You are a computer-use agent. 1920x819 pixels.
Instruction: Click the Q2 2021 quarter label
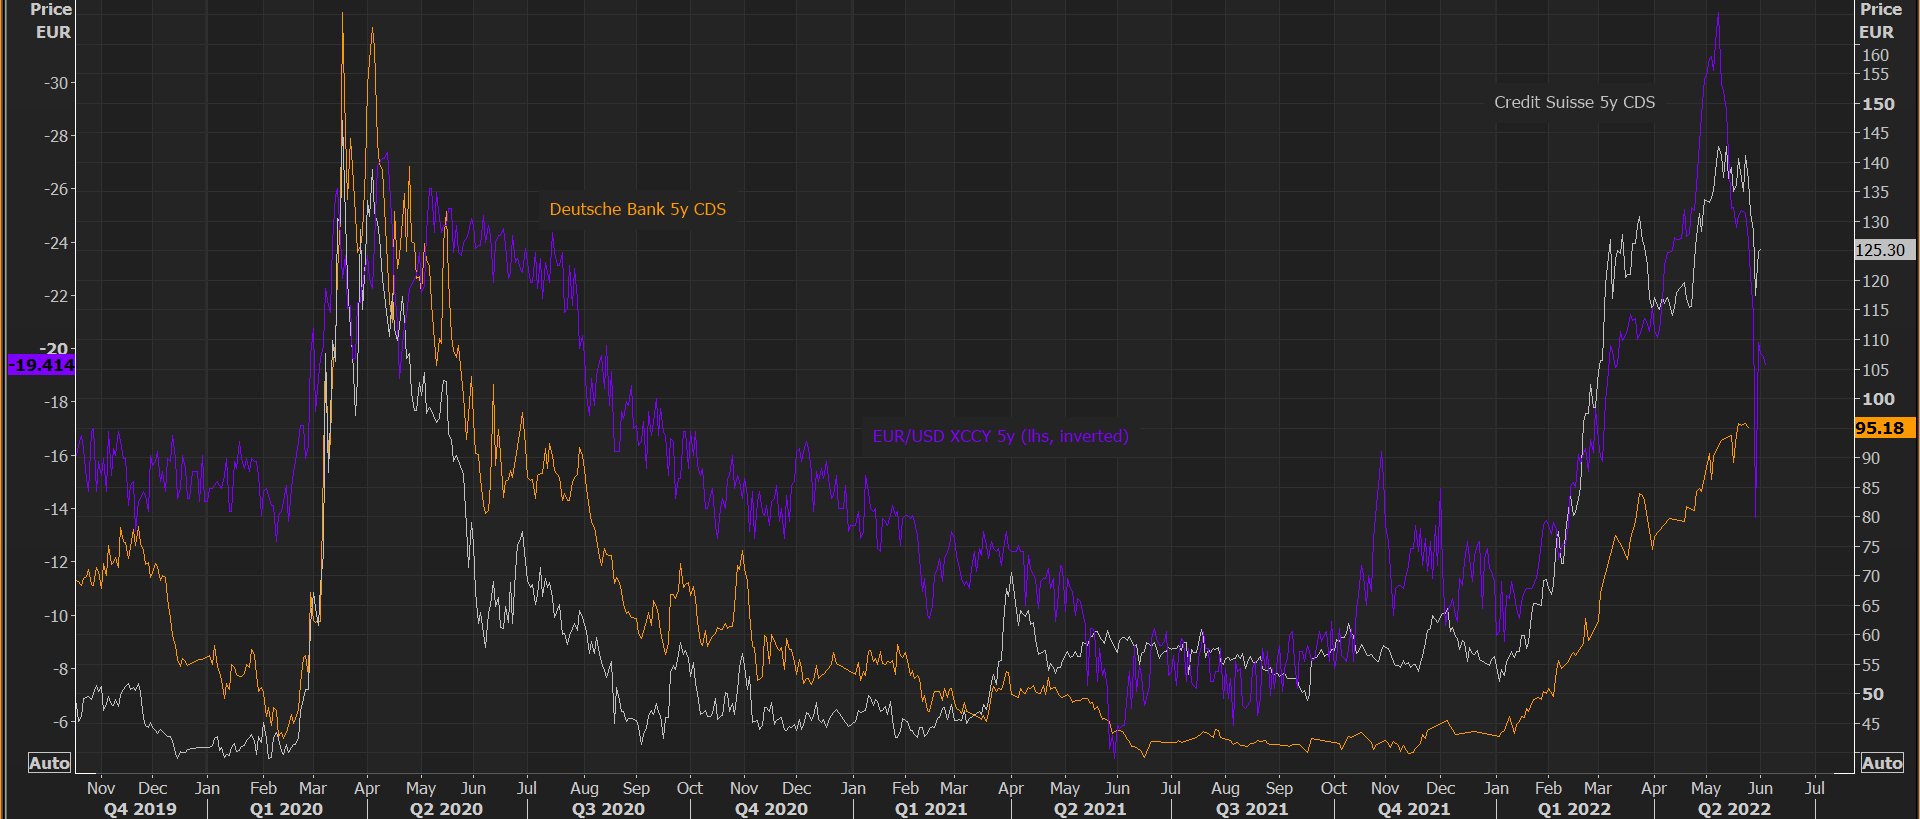pyautogui.click(x=1090, y=808)
